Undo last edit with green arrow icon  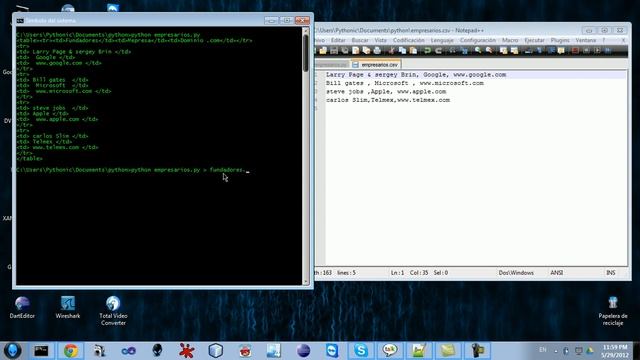tap(427, 51)
